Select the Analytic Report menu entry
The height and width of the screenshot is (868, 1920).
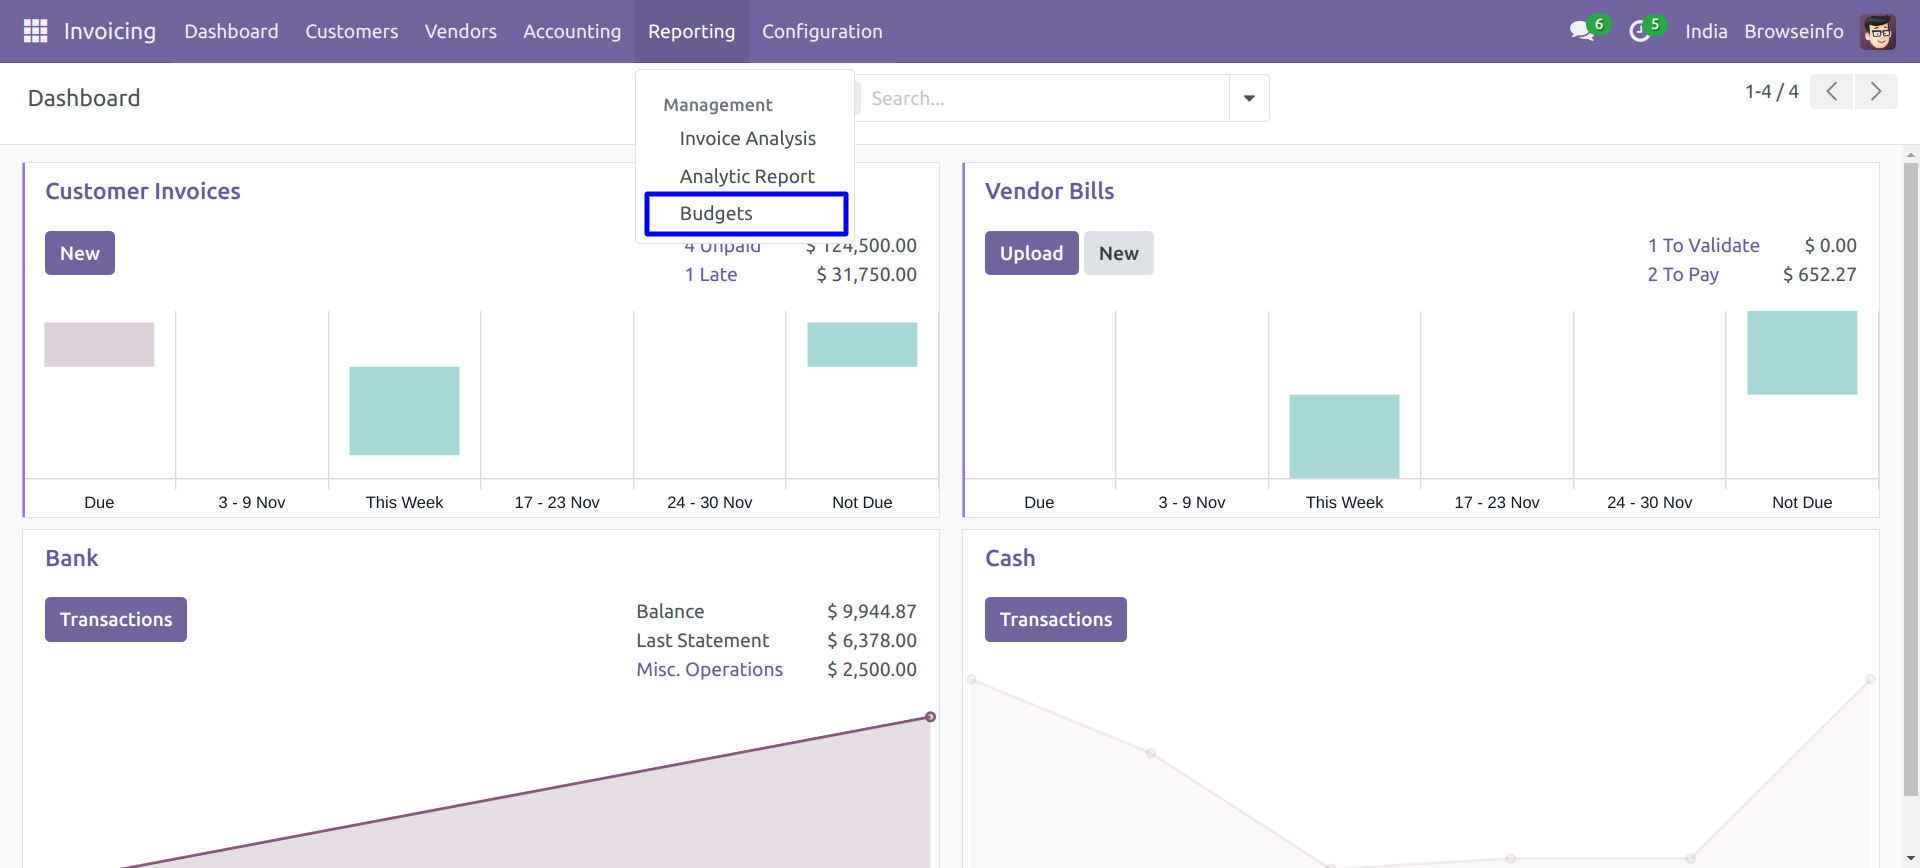click(x=746, y=177)
